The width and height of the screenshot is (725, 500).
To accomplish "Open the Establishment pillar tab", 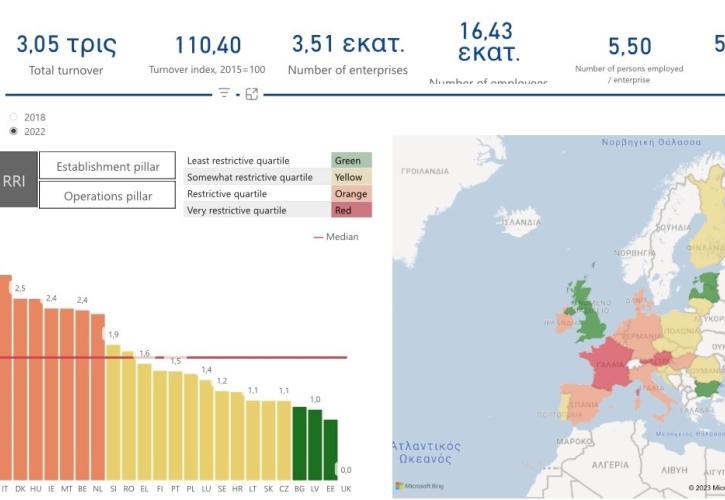I will click(107, 166).
